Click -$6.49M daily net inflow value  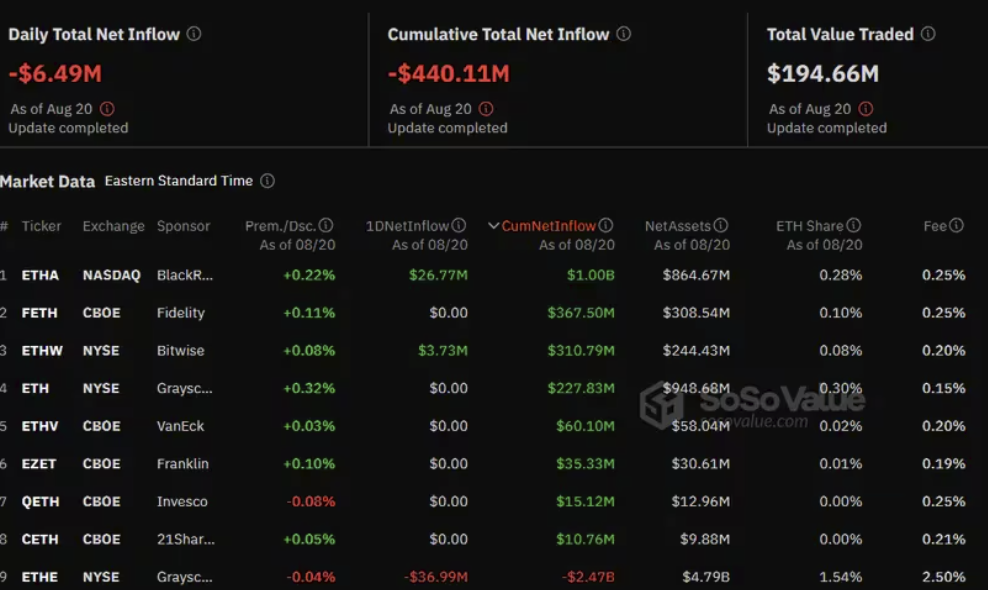tap(55, 74)
